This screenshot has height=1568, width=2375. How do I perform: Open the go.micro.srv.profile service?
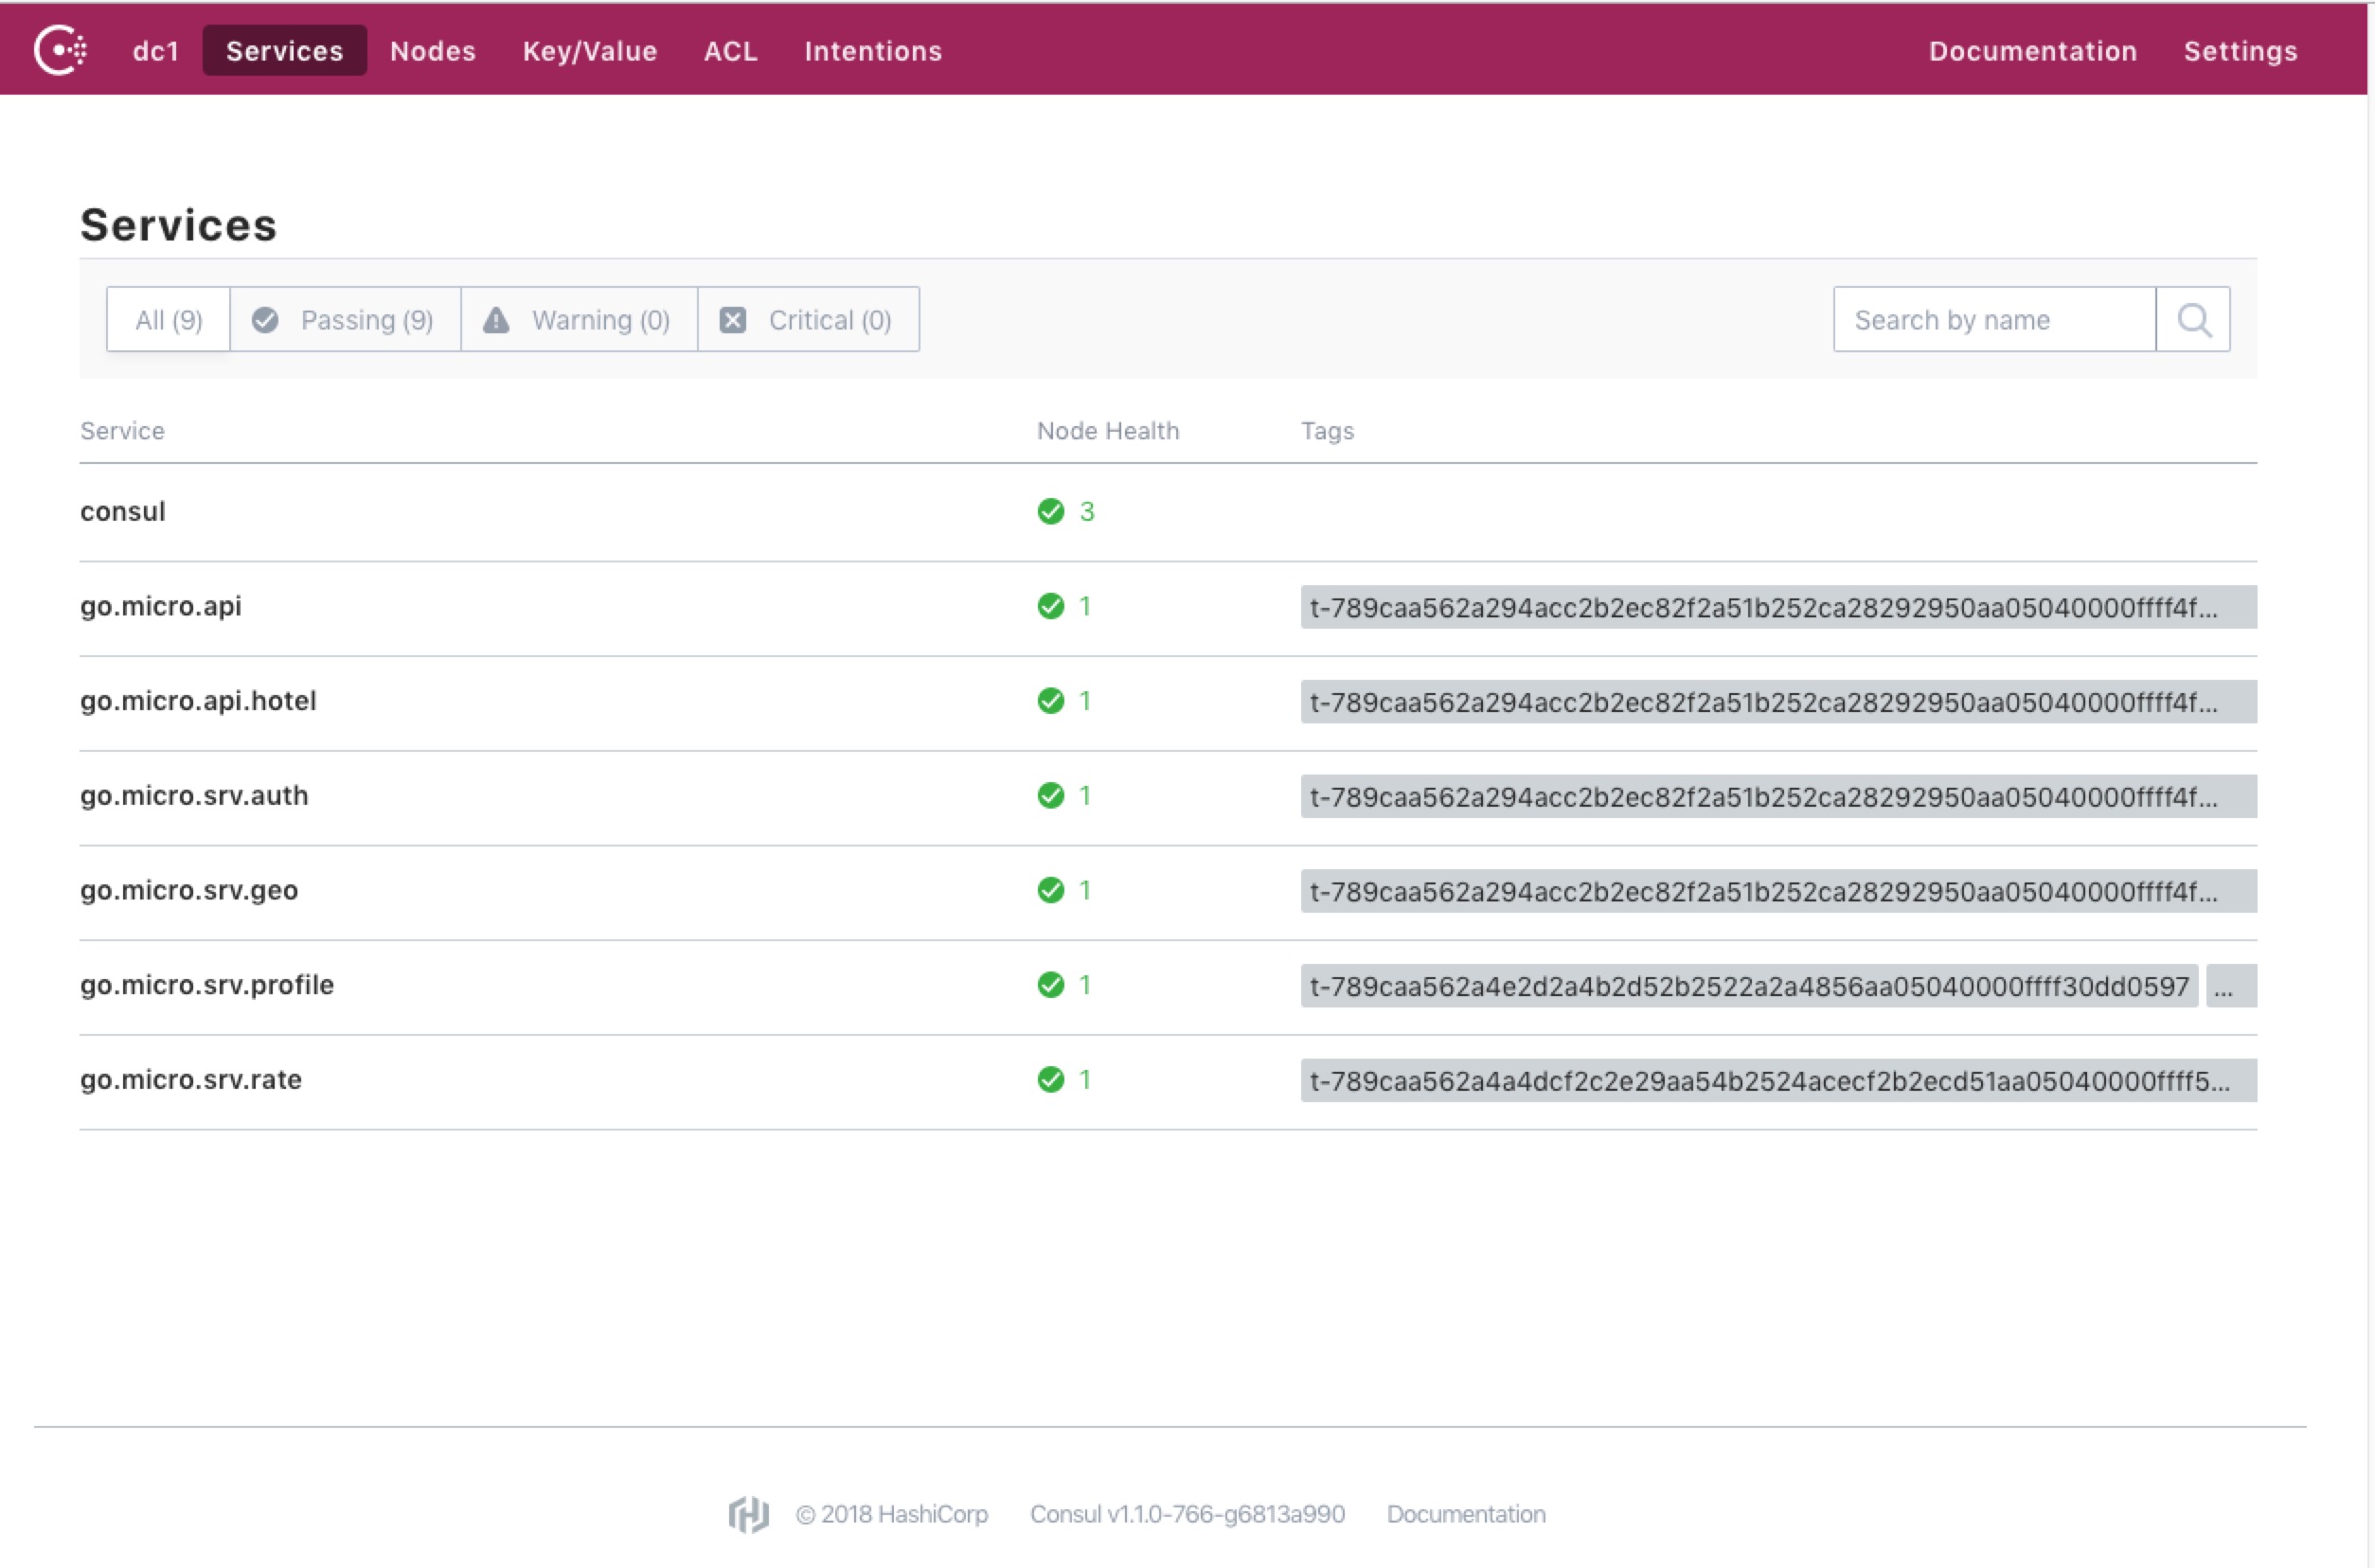point(207,985)
